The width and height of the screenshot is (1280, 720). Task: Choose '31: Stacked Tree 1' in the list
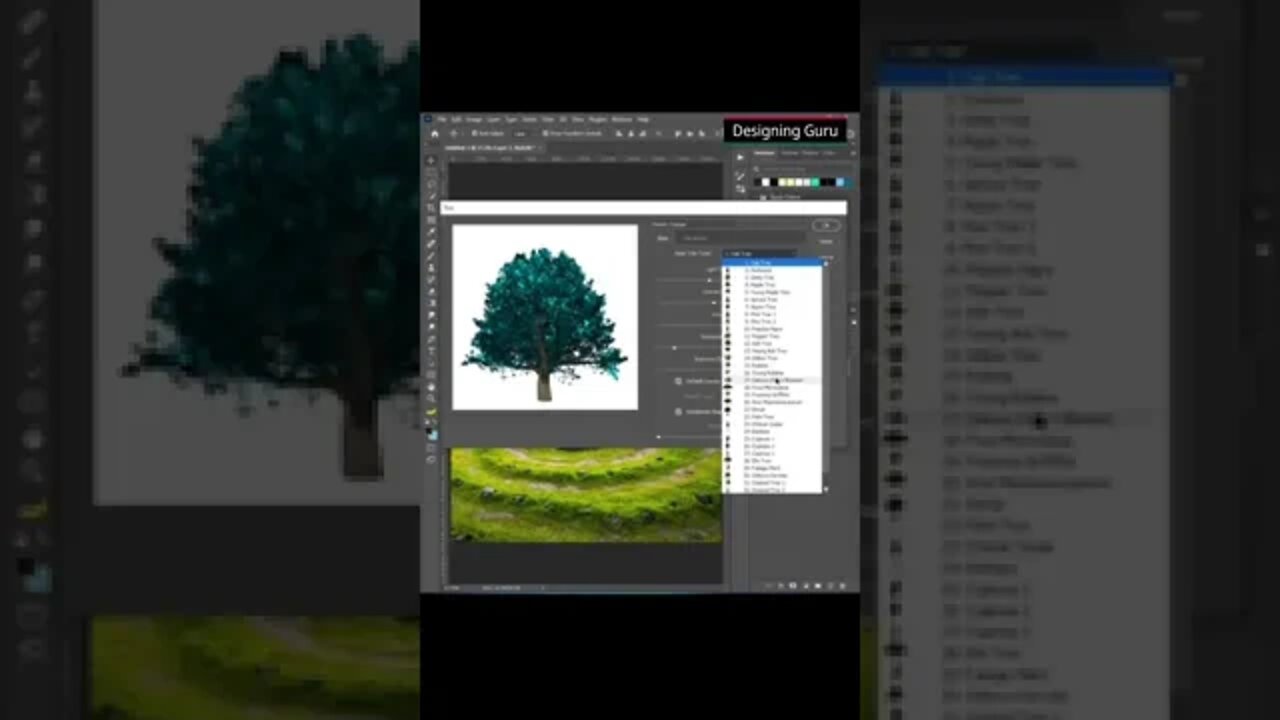772,483
